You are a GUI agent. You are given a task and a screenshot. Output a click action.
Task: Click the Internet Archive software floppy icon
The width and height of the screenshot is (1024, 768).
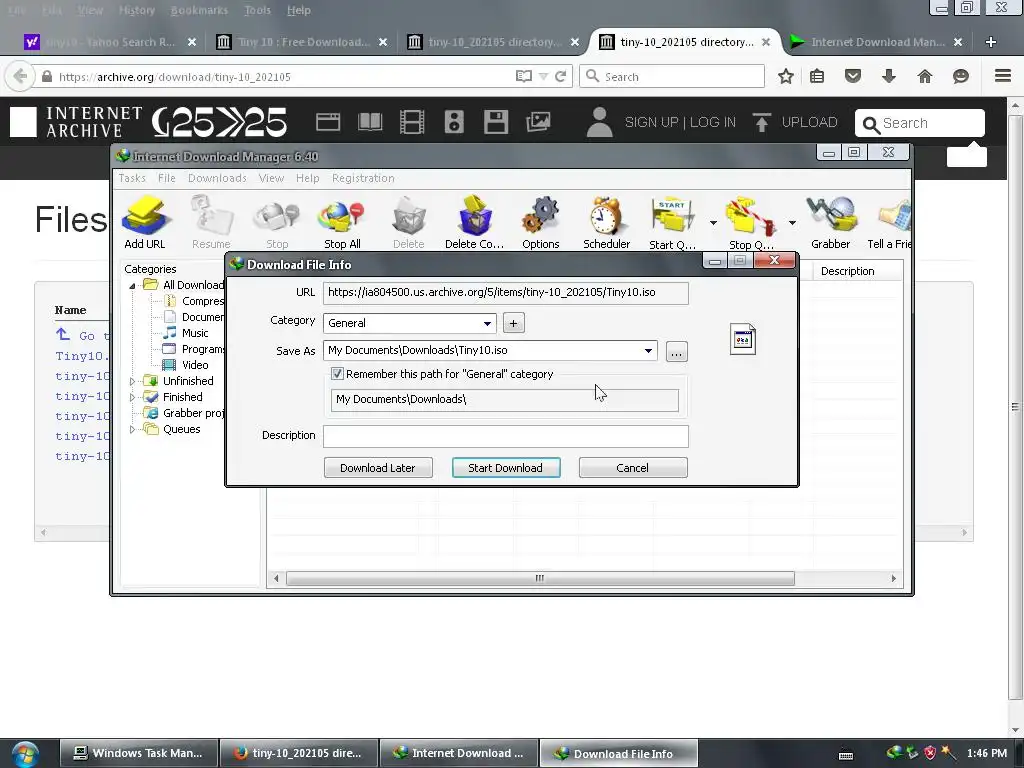point(496,122)
